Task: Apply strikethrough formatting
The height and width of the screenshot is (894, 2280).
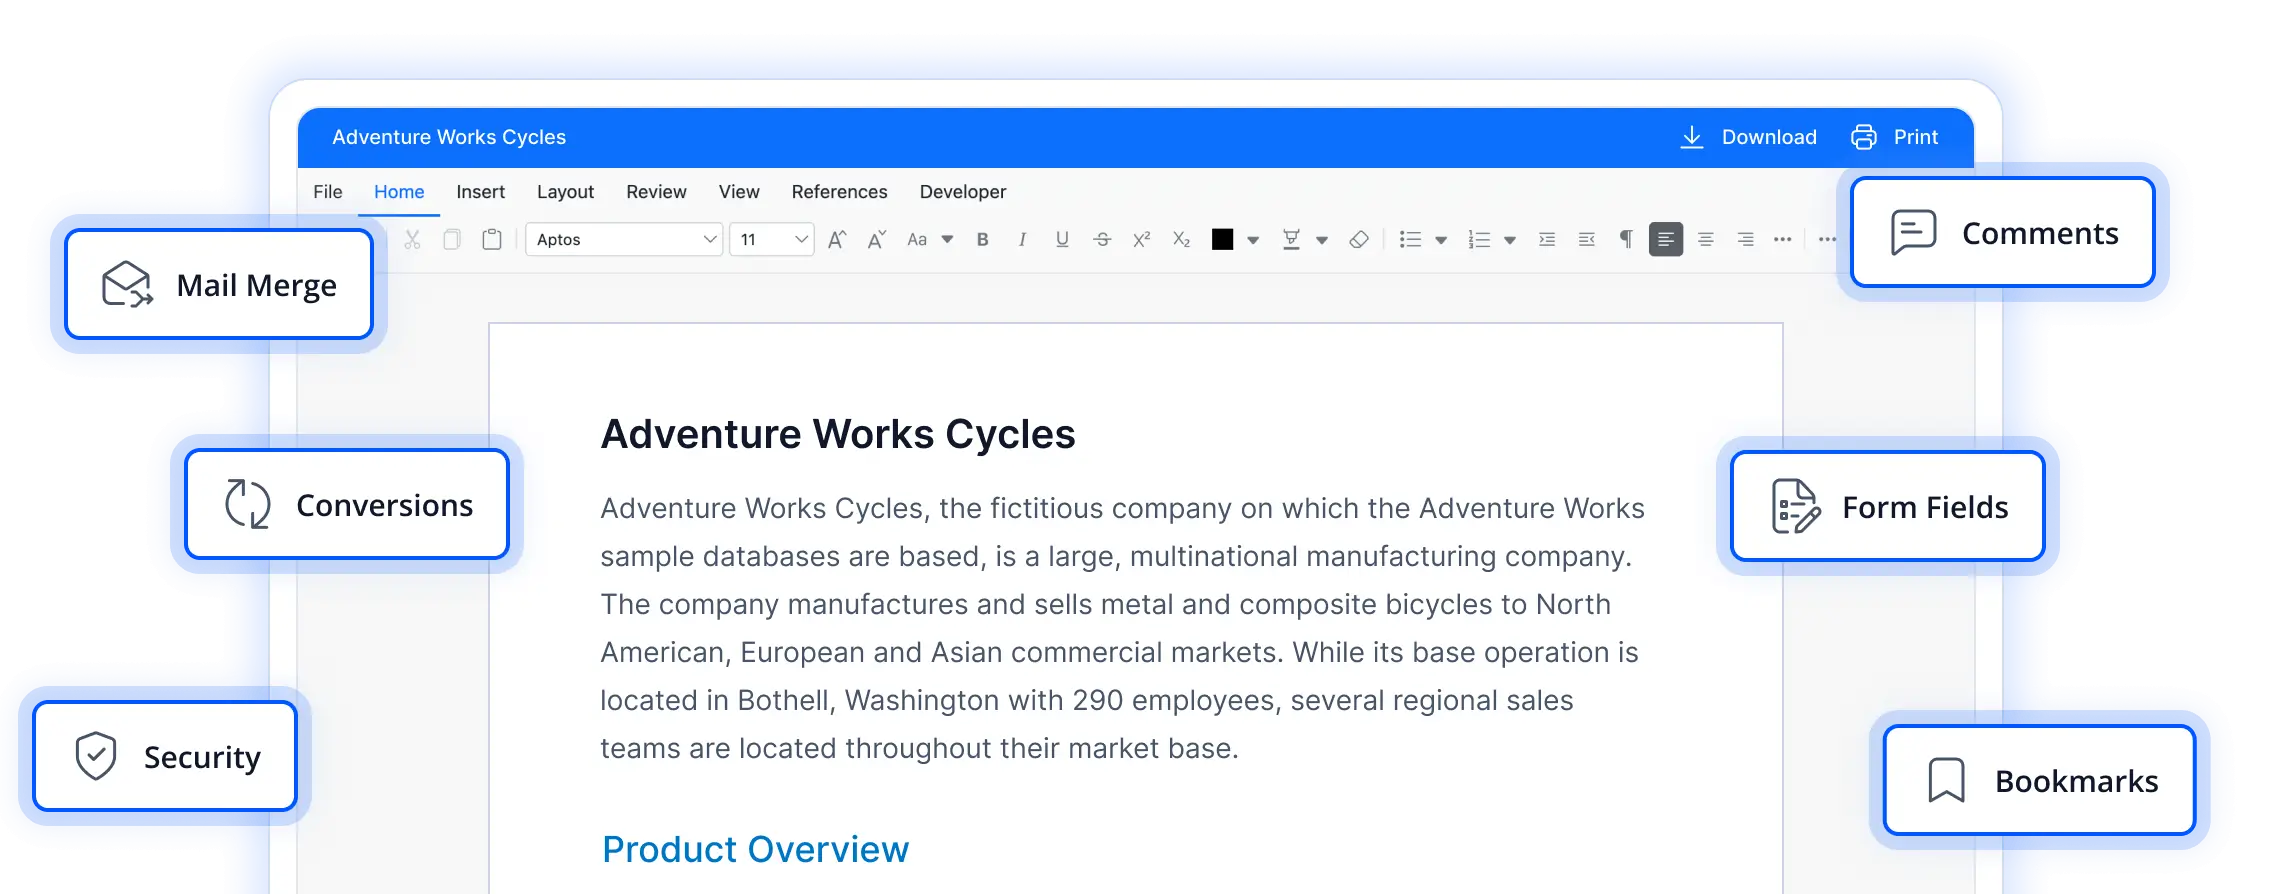Action: pos(1102,239)
